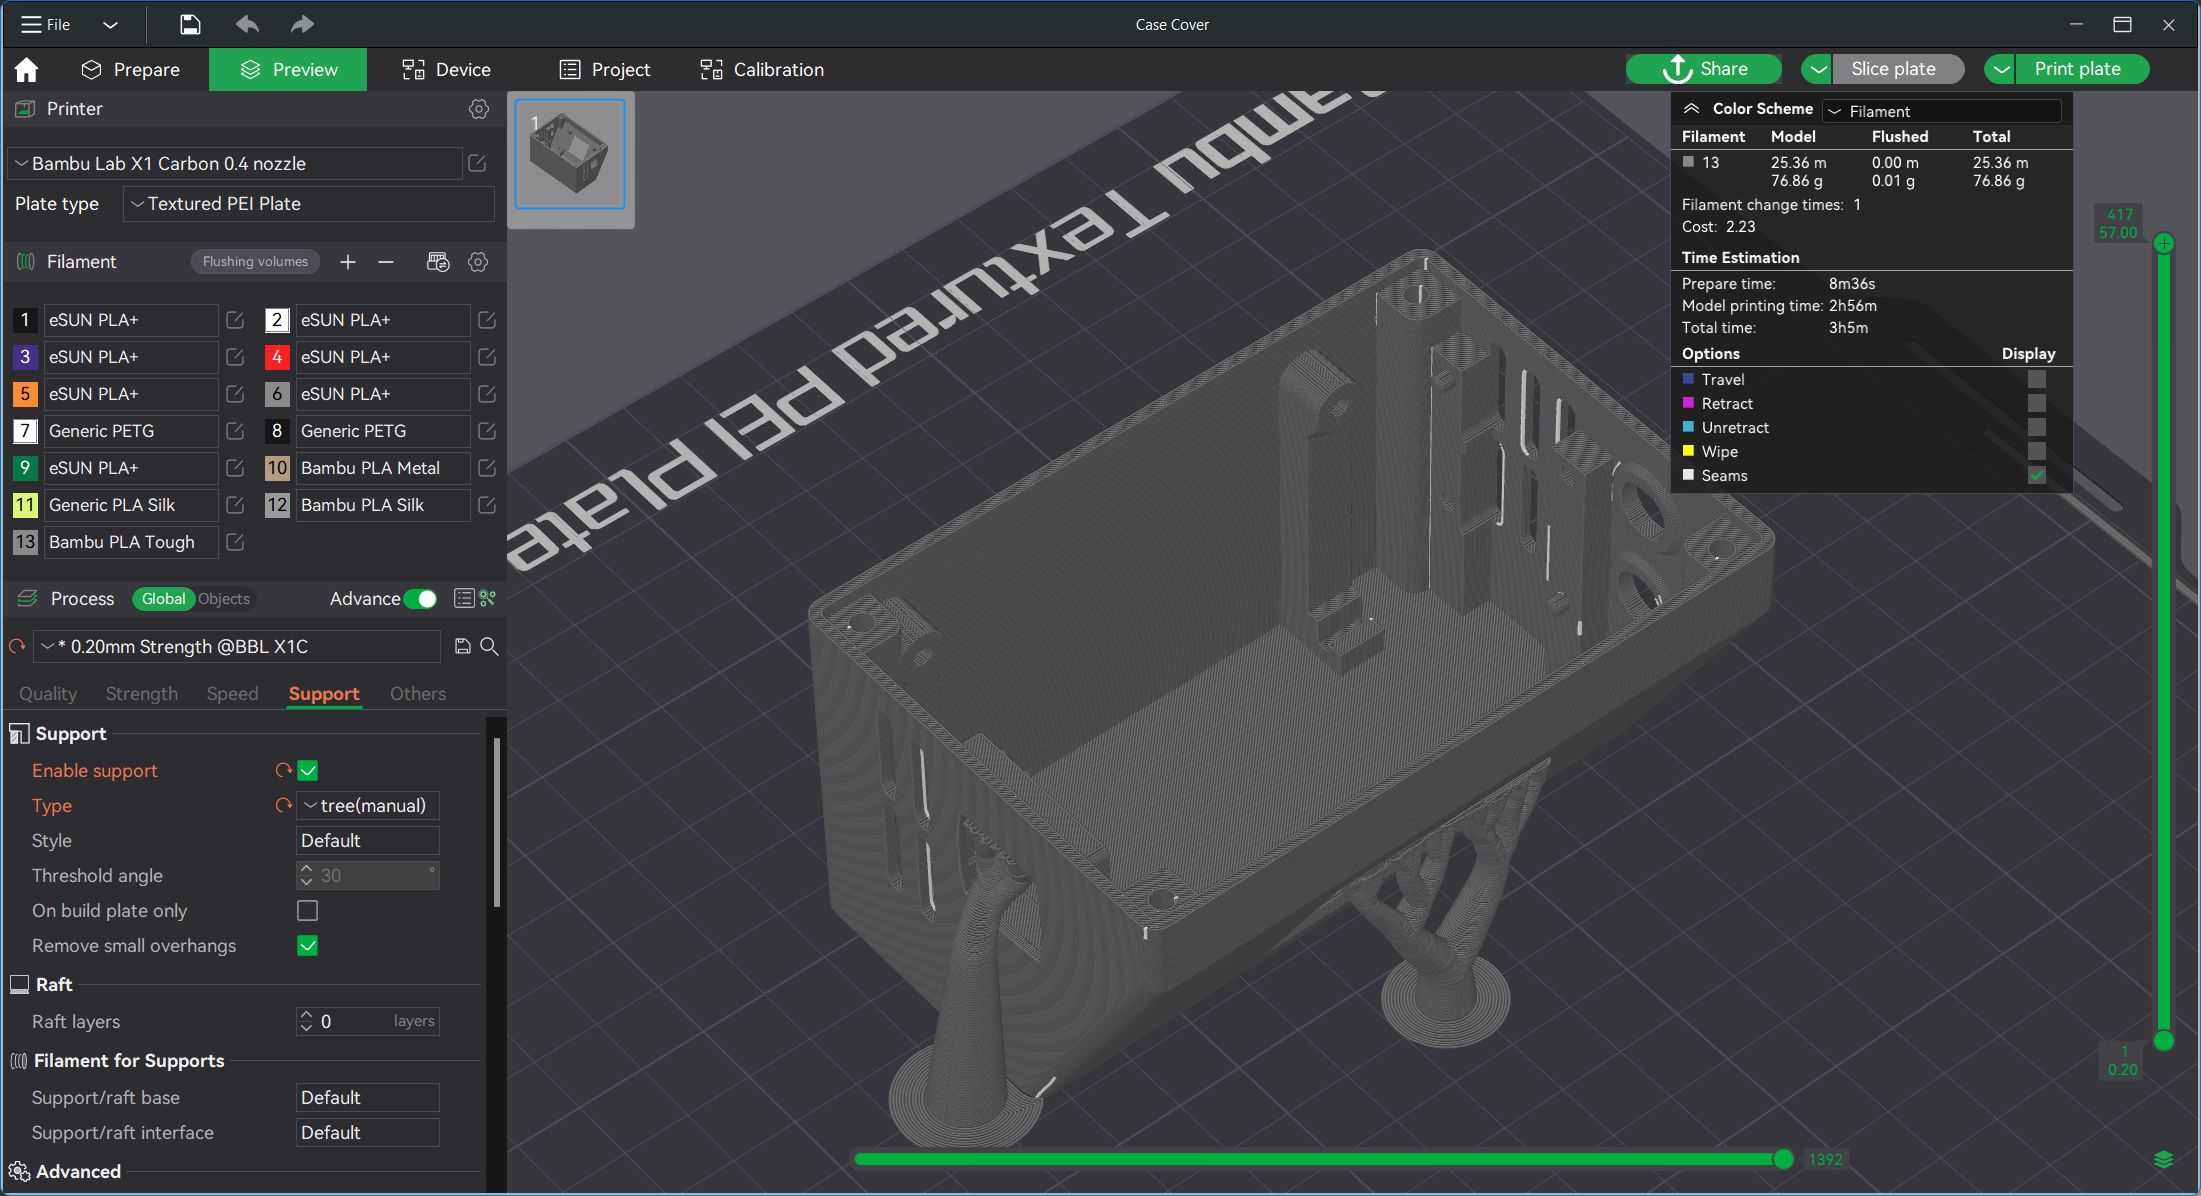Open Flushing volumes settings

coord(255,262)
